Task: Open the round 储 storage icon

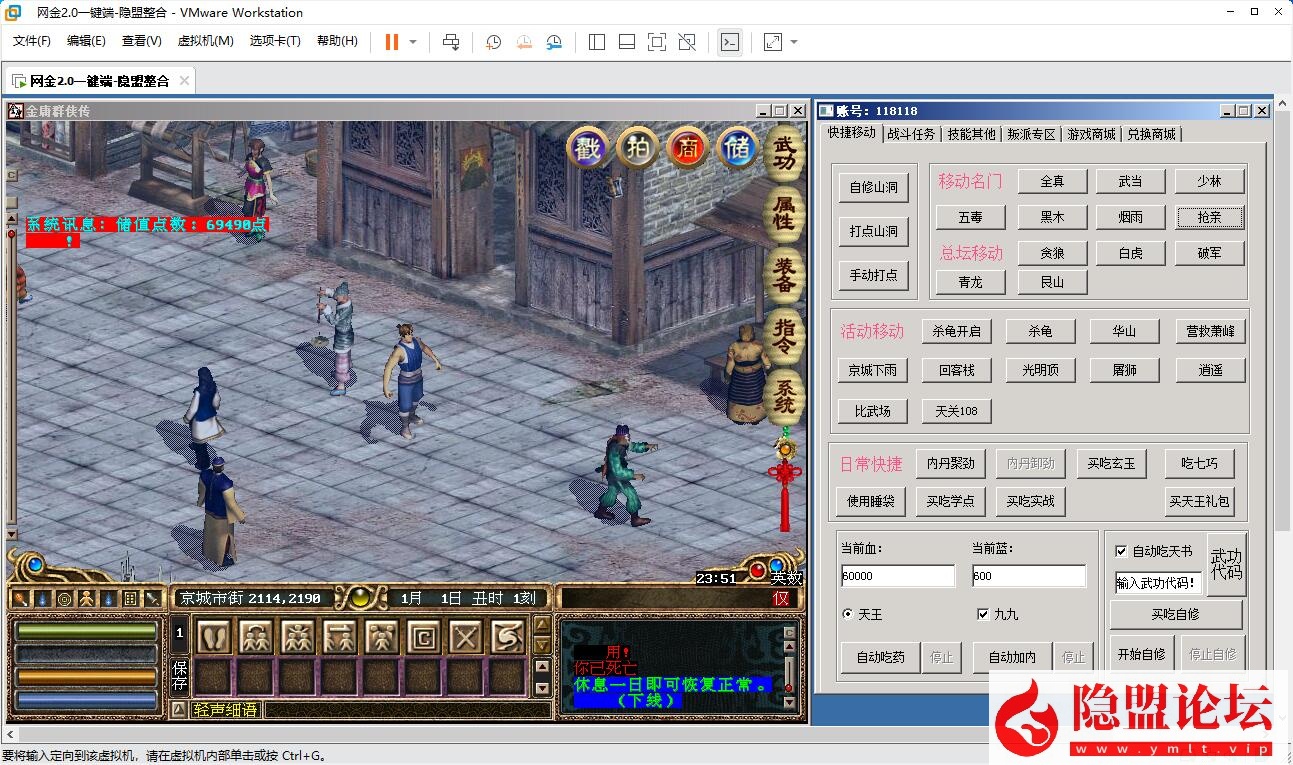Action: click(x=738, y=147)
